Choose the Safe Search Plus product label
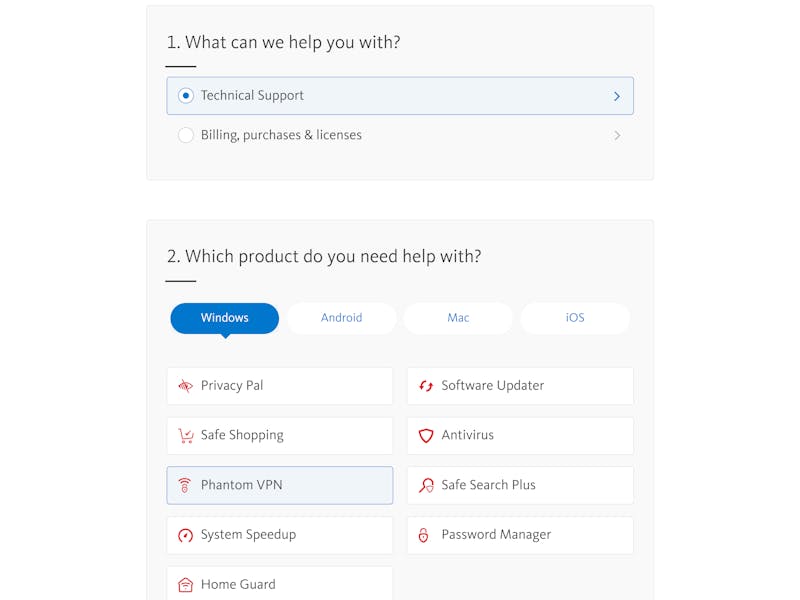800x600 pixels. pyautogui.click(x=488, y=485)
